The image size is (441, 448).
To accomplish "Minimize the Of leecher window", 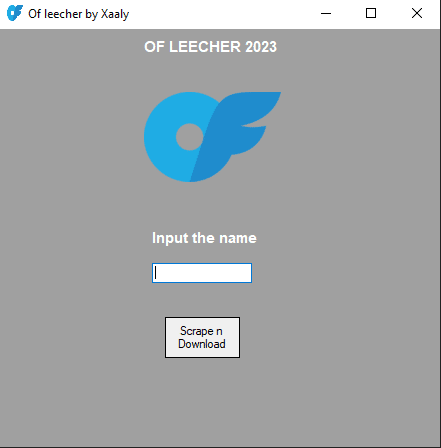I will tap(326, 14).
